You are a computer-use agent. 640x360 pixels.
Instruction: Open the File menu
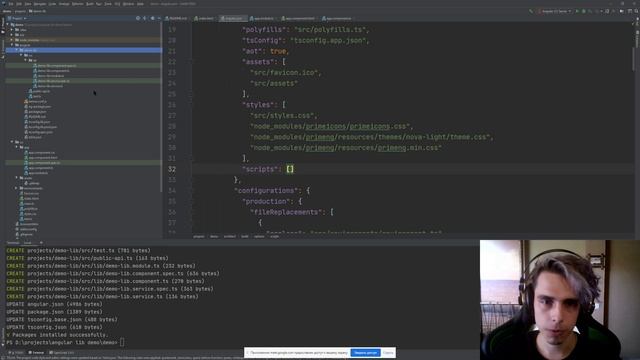pyautogui.click(x=11, y=4)
